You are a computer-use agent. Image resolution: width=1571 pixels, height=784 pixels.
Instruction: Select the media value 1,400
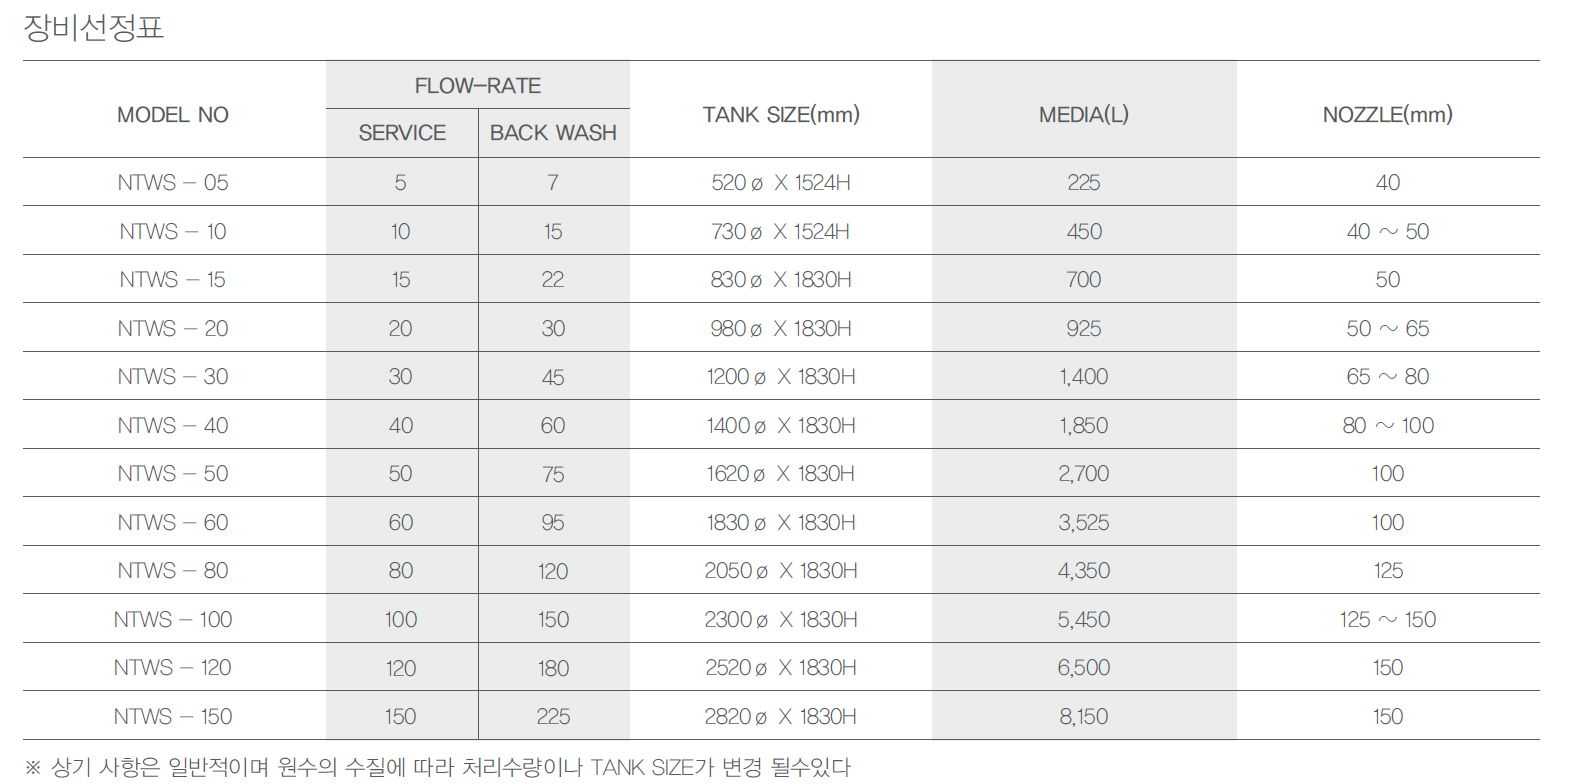coord(1084,377)
